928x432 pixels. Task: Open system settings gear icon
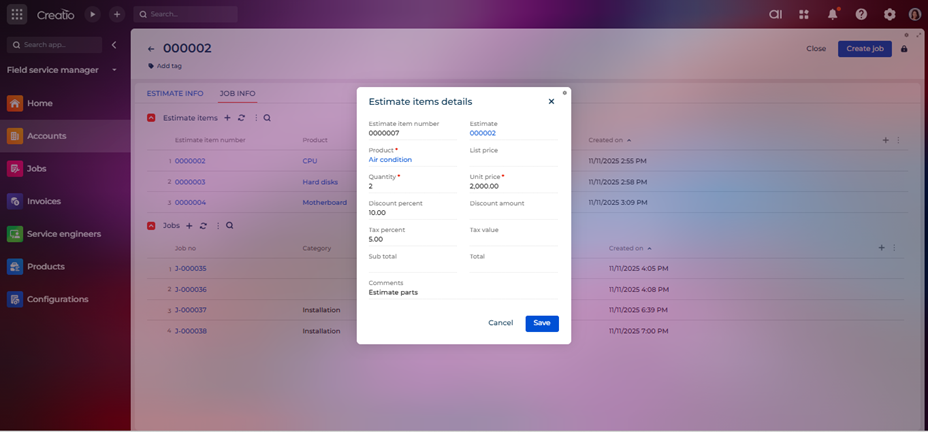(x=889, y=15)
